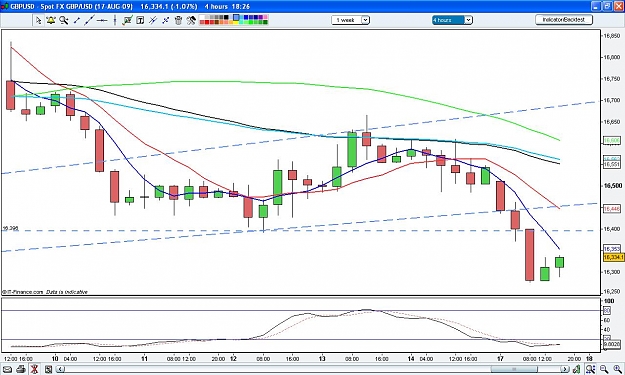The width and height of the screenshot is (625, 375).
Task: Zoom in with the plus magnifier
Action: [x=617, y=369]
